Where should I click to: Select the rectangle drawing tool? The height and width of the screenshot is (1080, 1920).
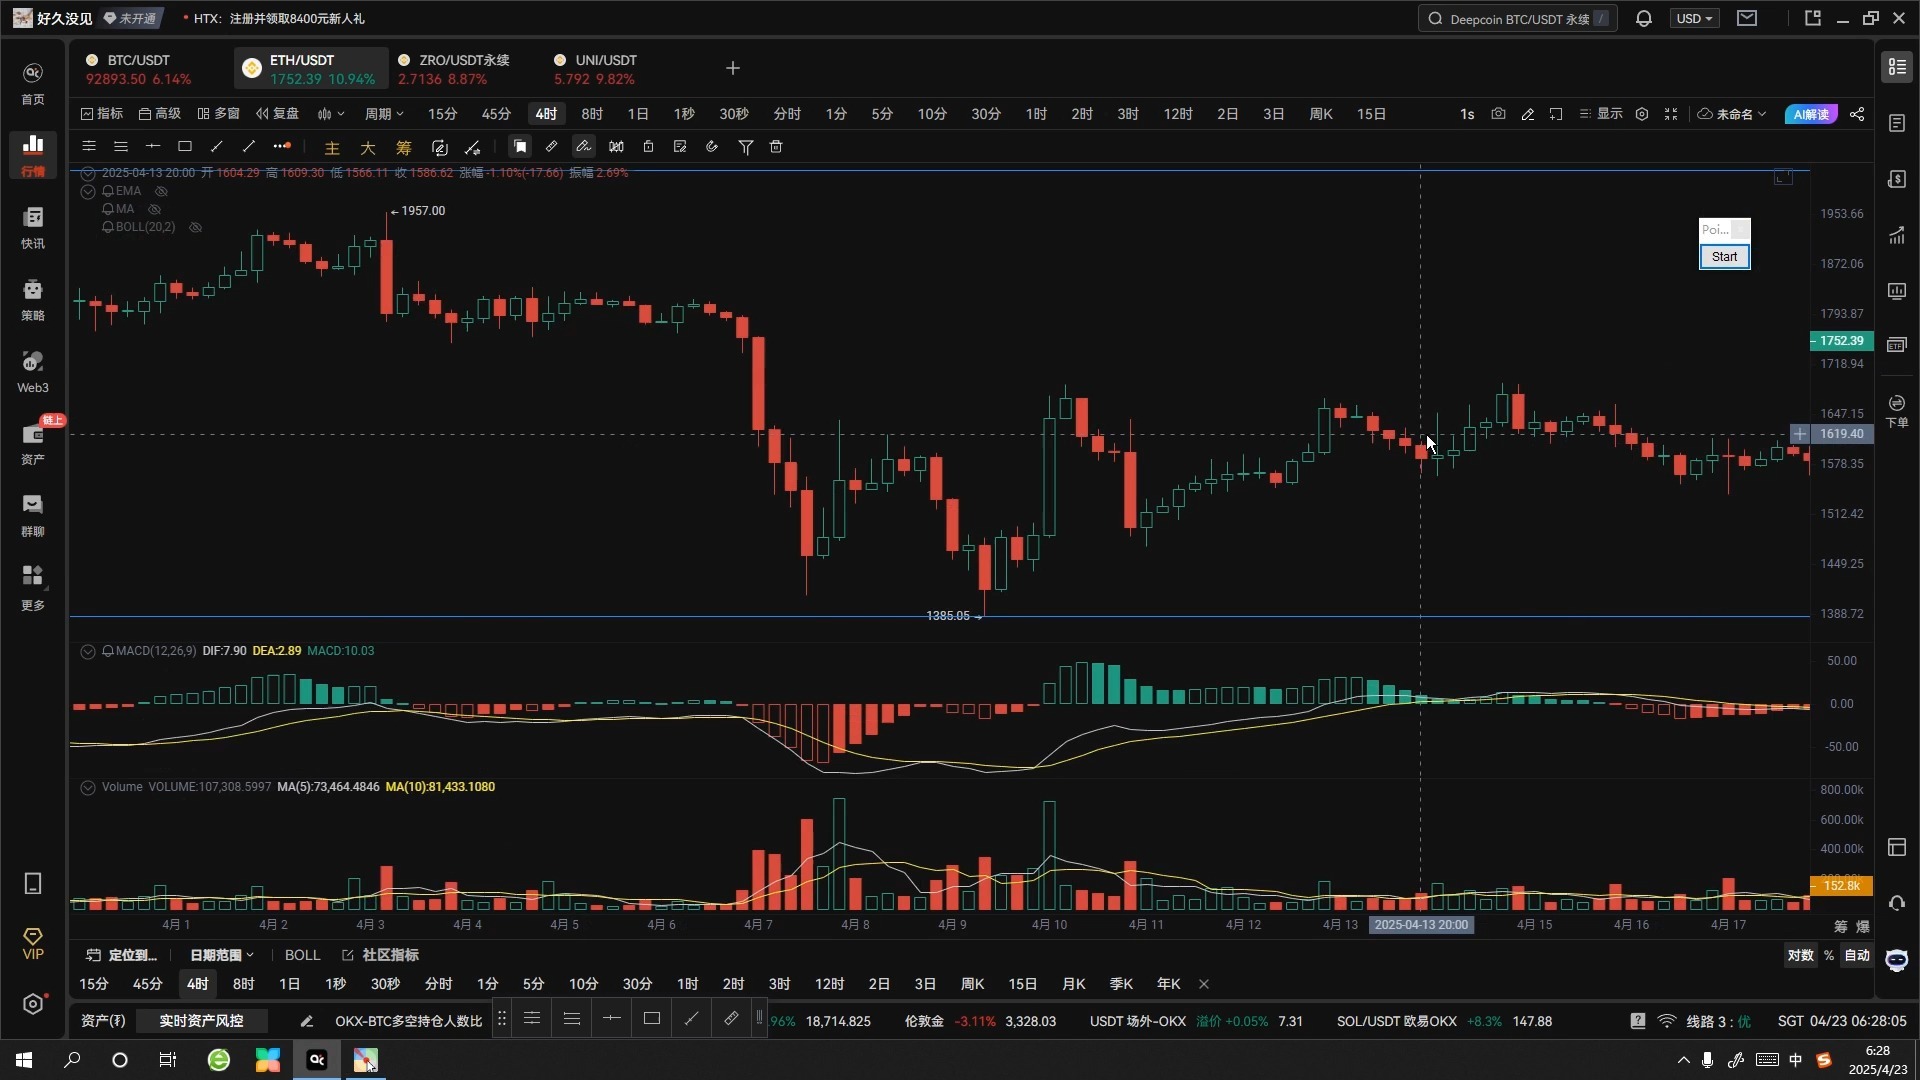pyautogui.click(x=185, y=147)
